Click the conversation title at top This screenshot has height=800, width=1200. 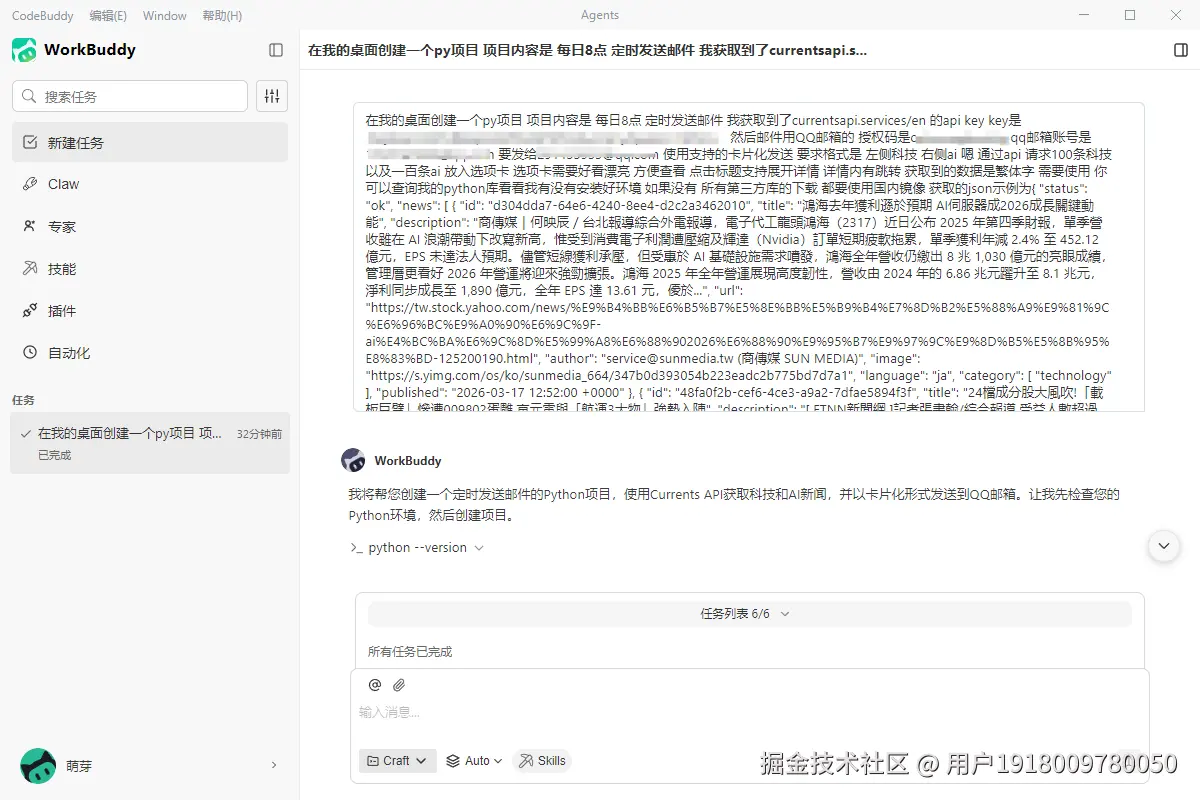587,50
